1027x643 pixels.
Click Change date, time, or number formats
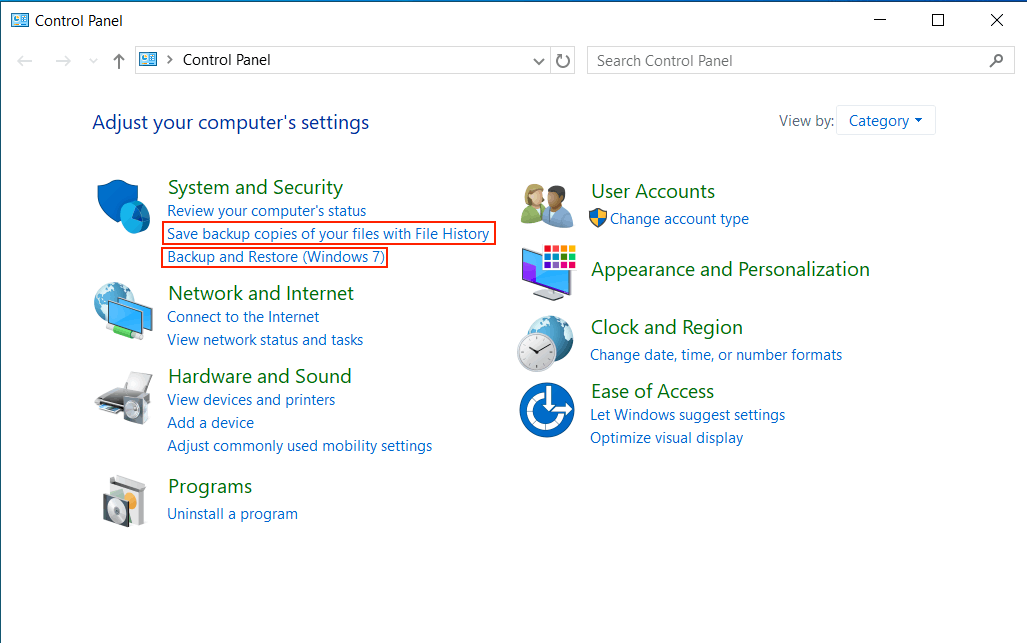coord(716,355)
